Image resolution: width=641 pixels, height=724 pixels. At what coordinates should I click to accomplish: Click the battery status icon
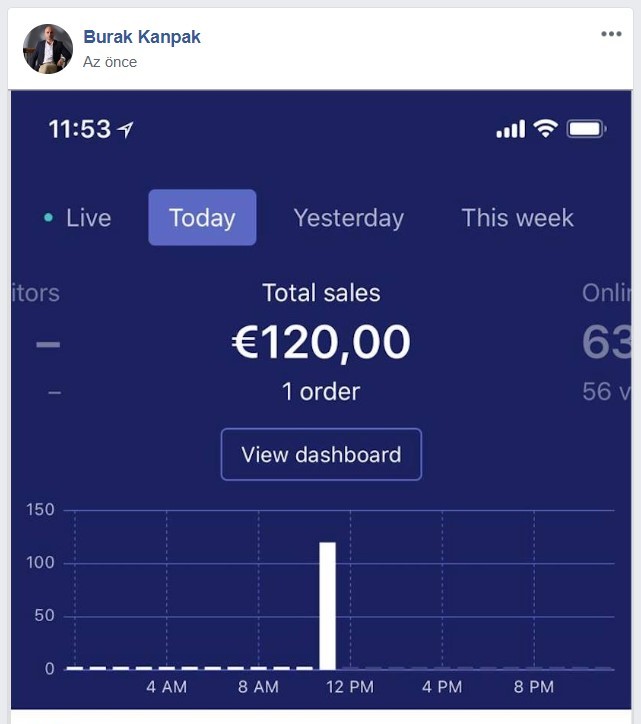tap(587, 129)
